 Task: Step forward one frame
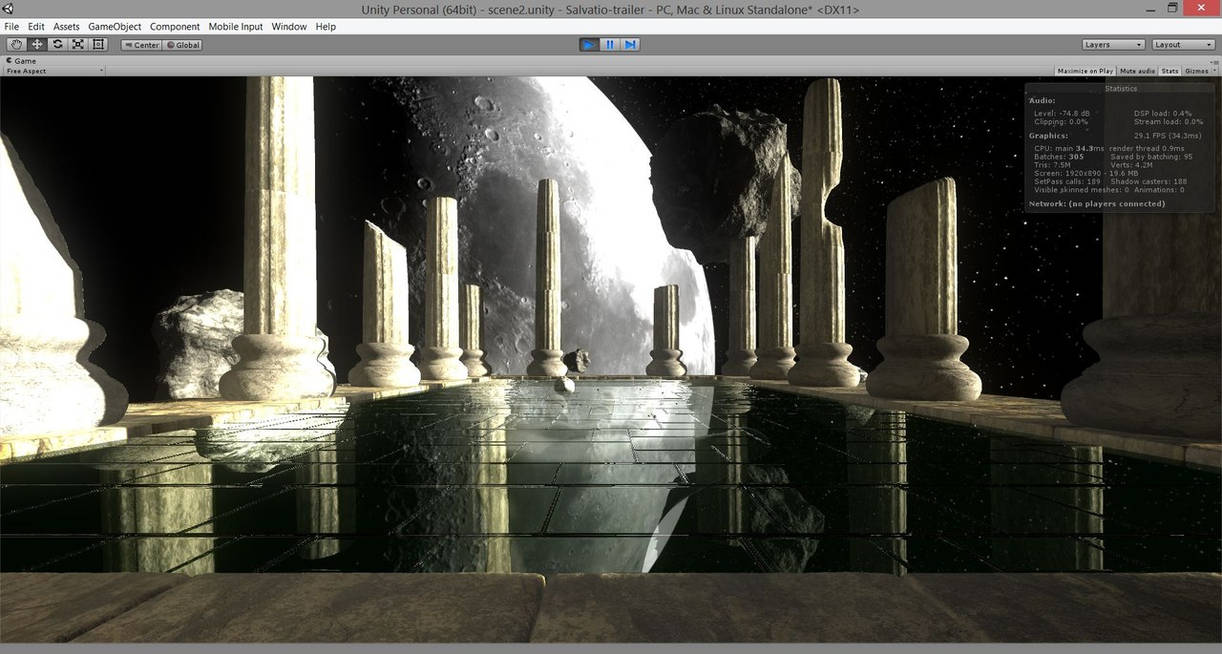(630, 44)
